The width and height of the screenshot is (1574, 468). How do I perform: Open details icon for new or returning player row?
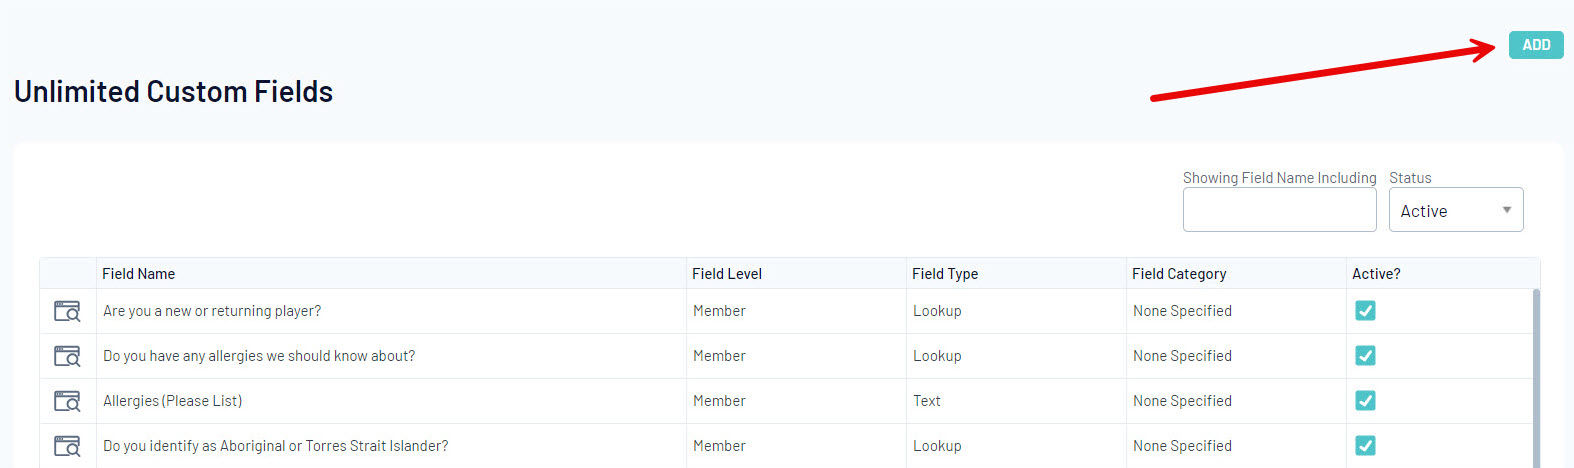(67, 311)
